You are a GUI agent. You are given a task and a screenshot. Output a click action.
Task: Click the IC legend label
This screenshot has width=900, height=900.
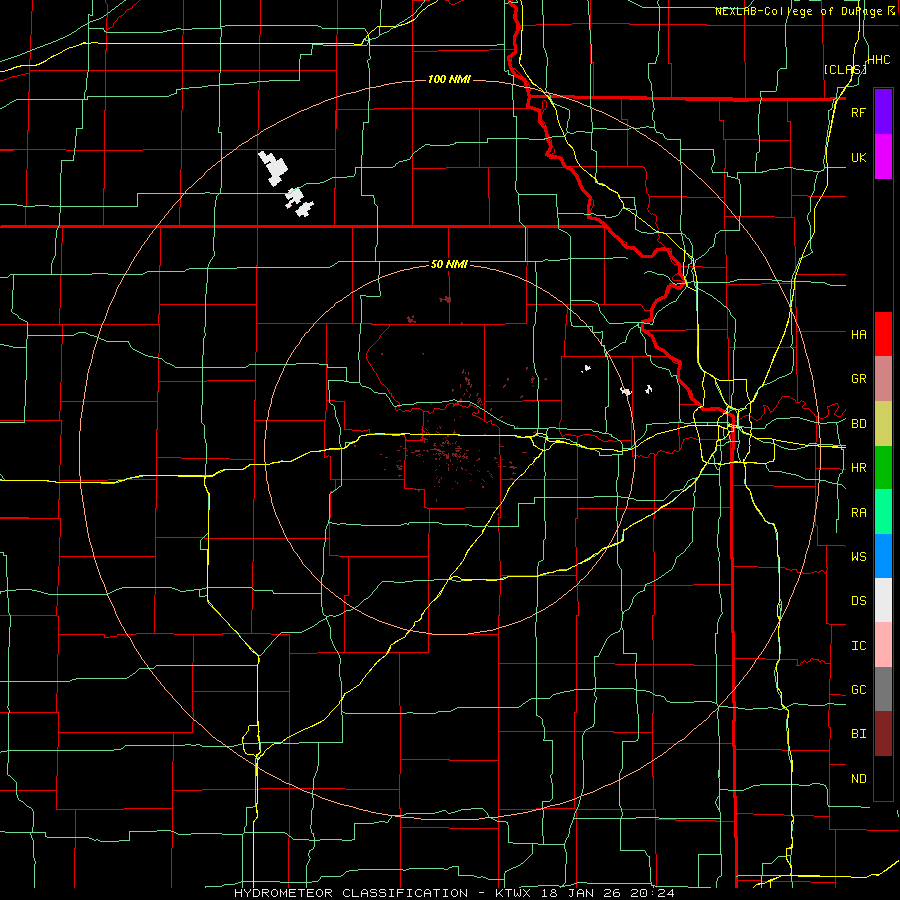[858, 646]
